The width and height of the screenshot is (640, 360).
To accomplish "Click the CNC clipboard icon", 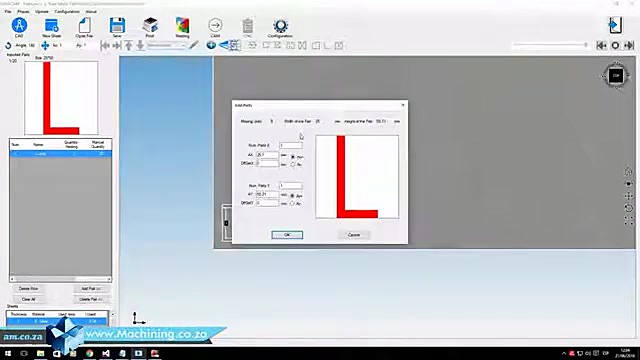I will tap(247, 26).
